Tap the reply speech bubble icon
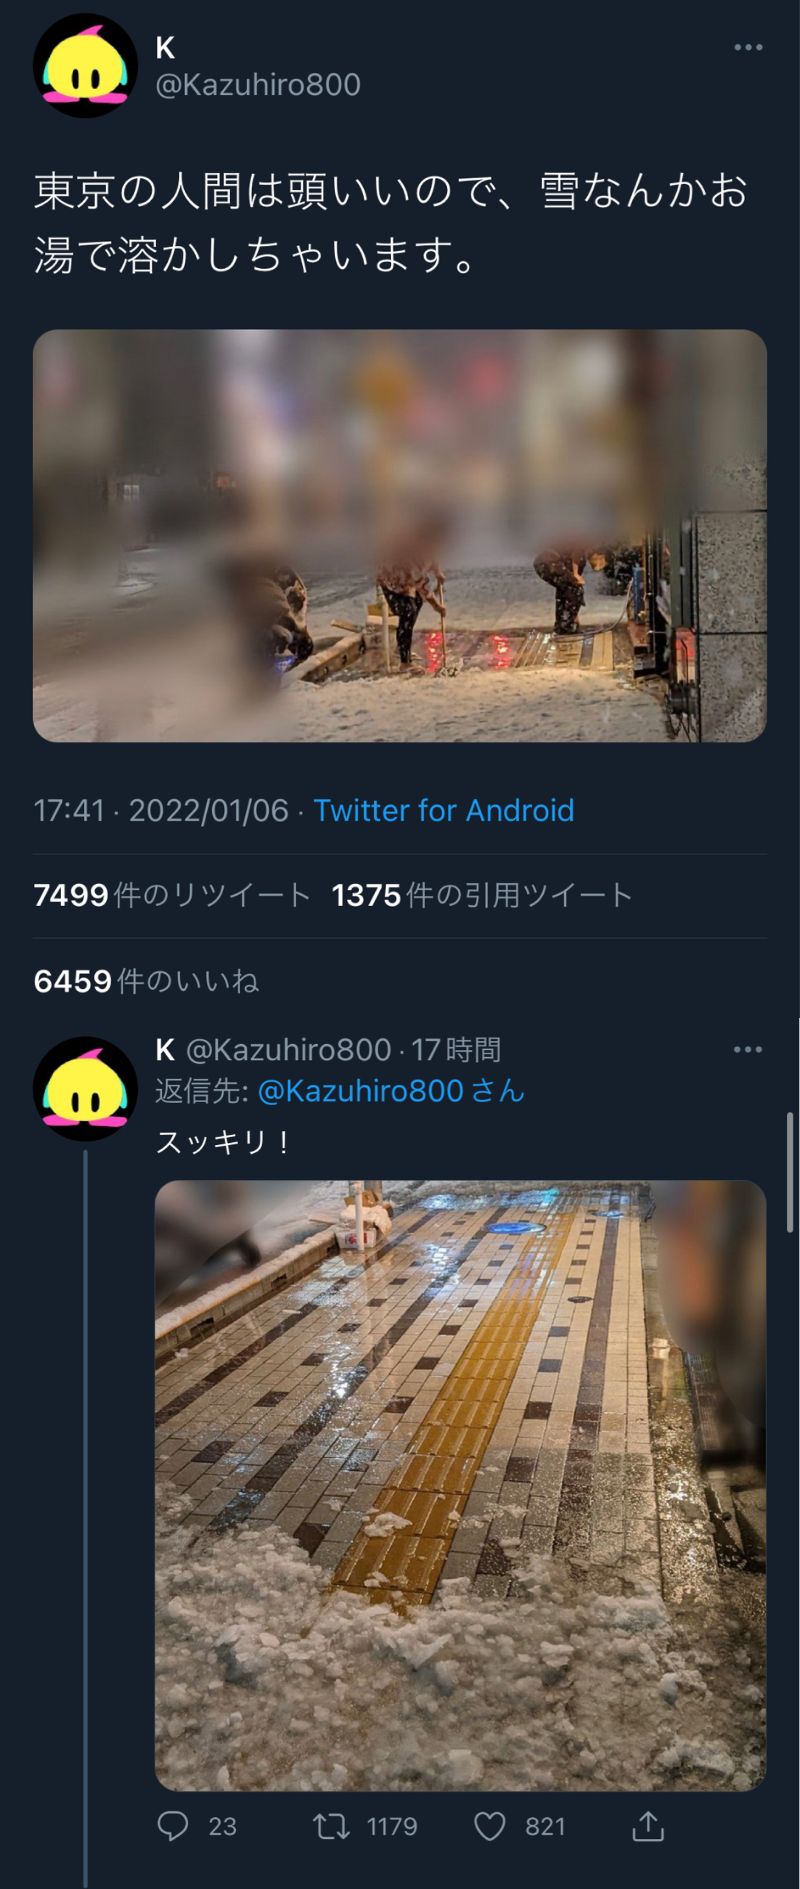Screen dimensions: 800x1889 coord(173,1826)
